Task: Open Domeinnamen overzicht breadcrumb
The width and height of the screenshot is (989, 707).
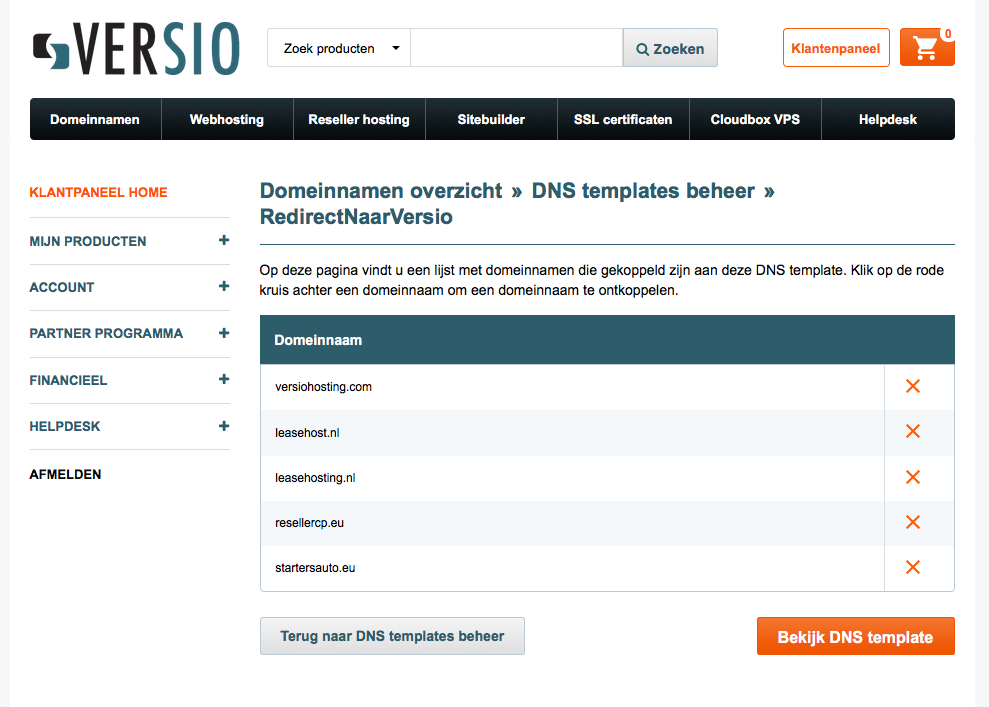Action: [x=381, y=190]
